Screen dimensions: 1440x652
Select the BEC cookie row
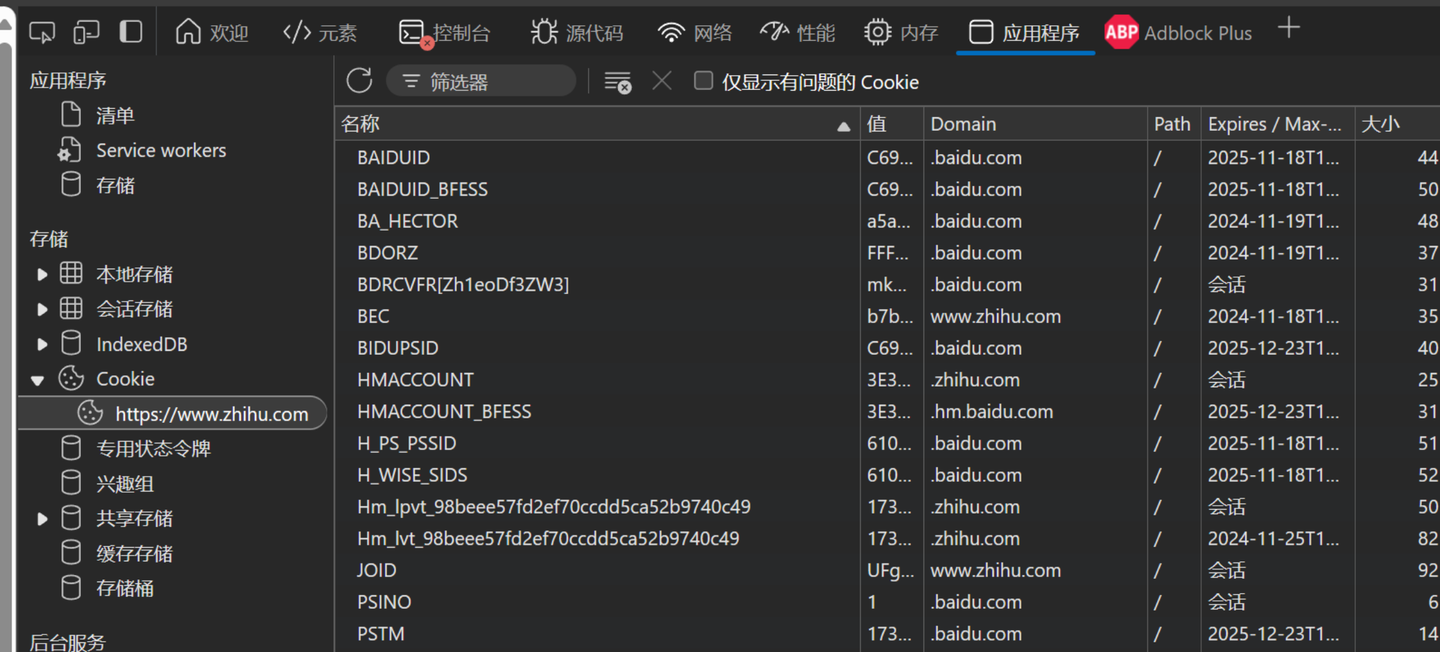(x=887, y=316)
